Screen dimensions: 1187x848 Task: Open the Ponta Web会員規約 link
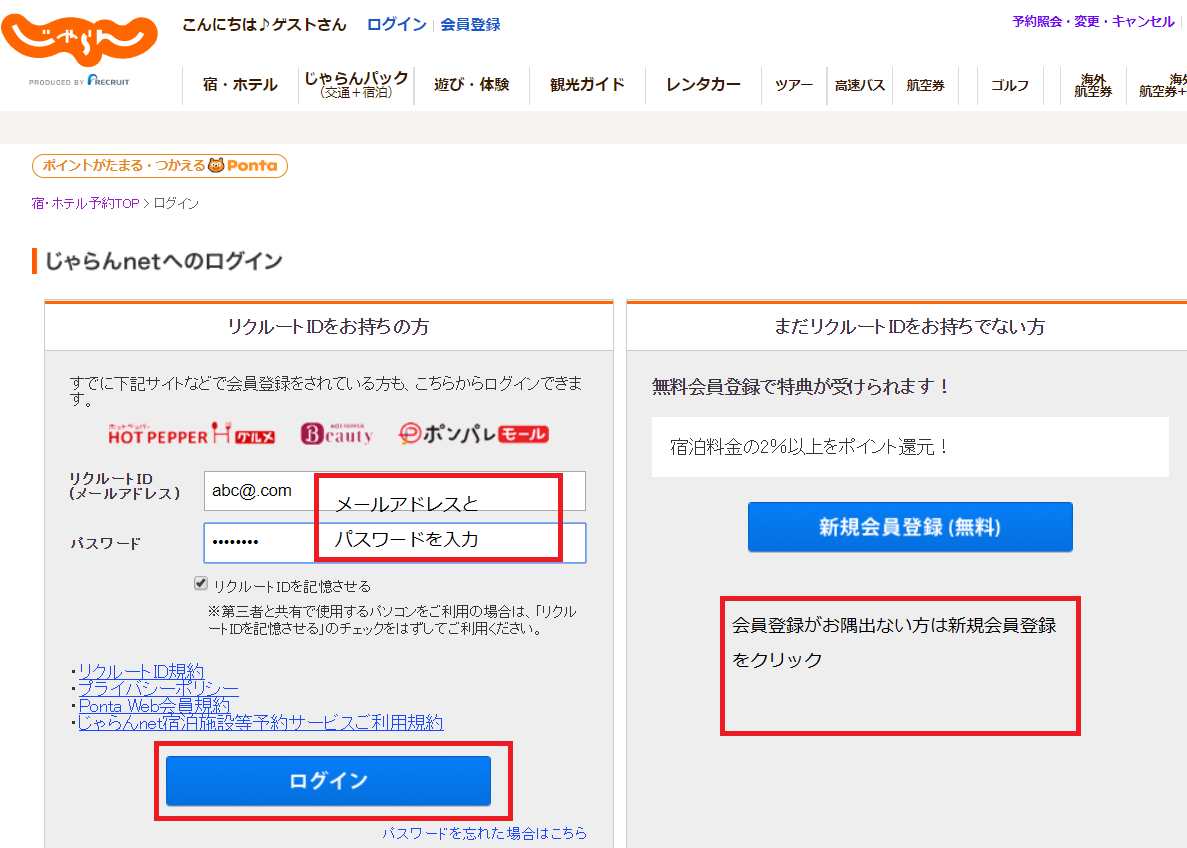coord(154,706)
